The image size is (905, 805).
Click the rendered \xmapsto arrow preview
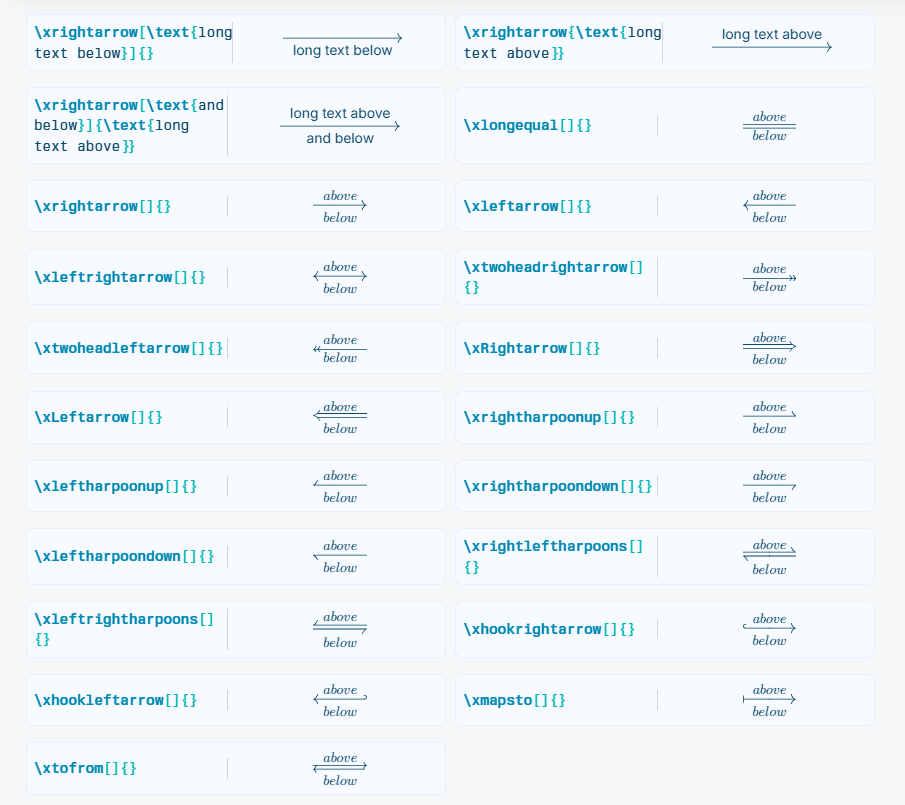click(769, 700)
